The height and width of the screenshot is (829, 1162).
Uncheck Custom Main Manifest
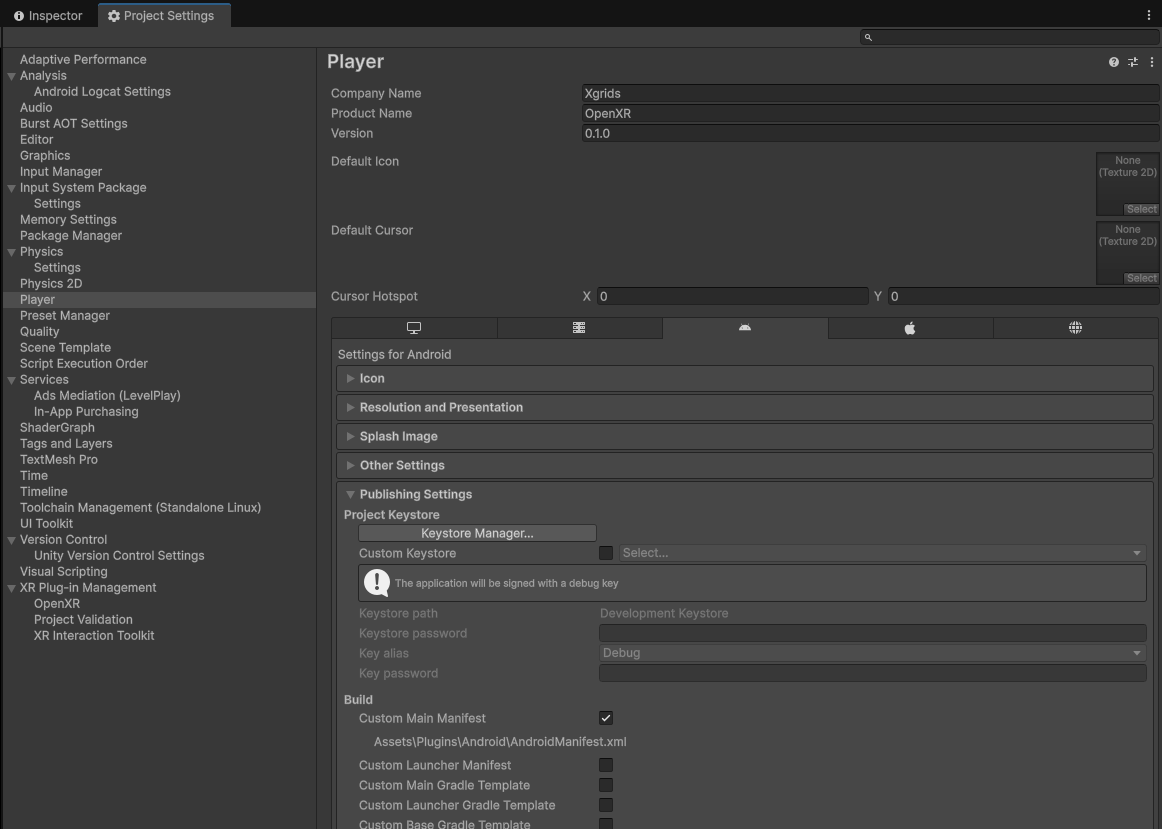click(605, 718)
